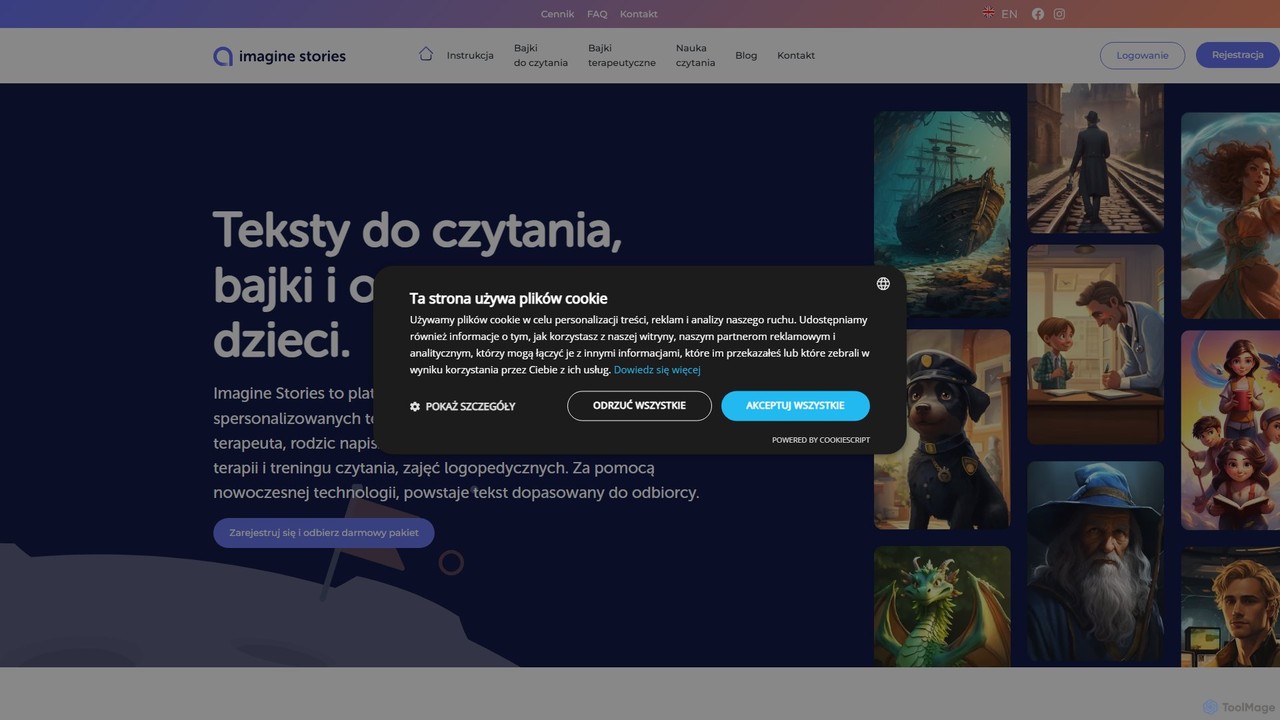Open the blond man illustration
Image resolution: width=1280 pixels, height=720 pixels.
[x=1230, y=606]
